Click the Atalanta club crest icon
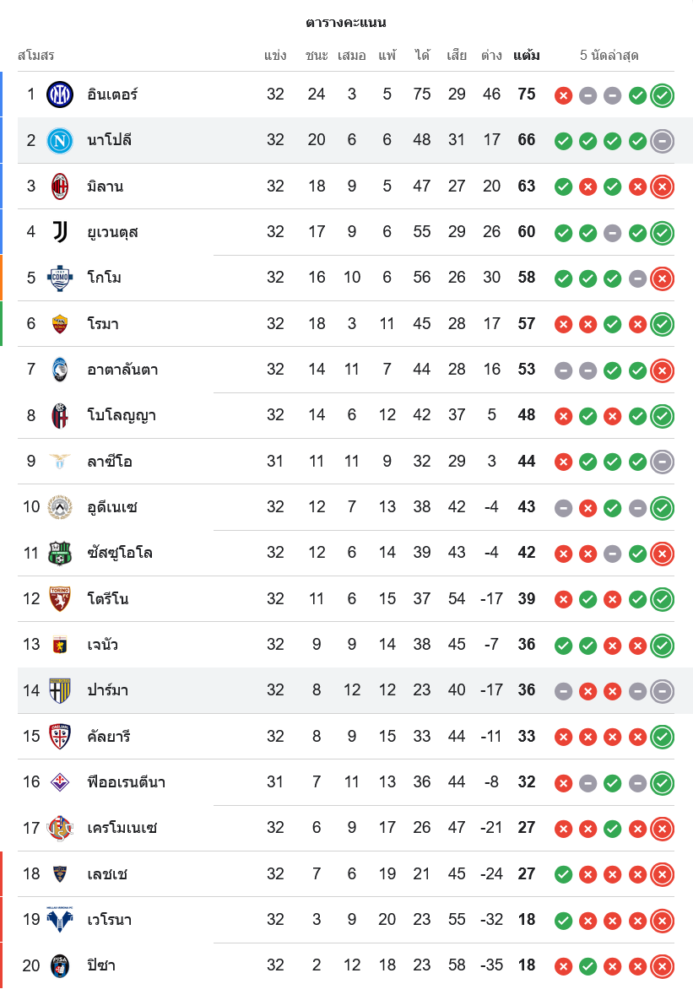Image resolution: width=693 pixels, height=1000 pixels. tap(60, 370)
